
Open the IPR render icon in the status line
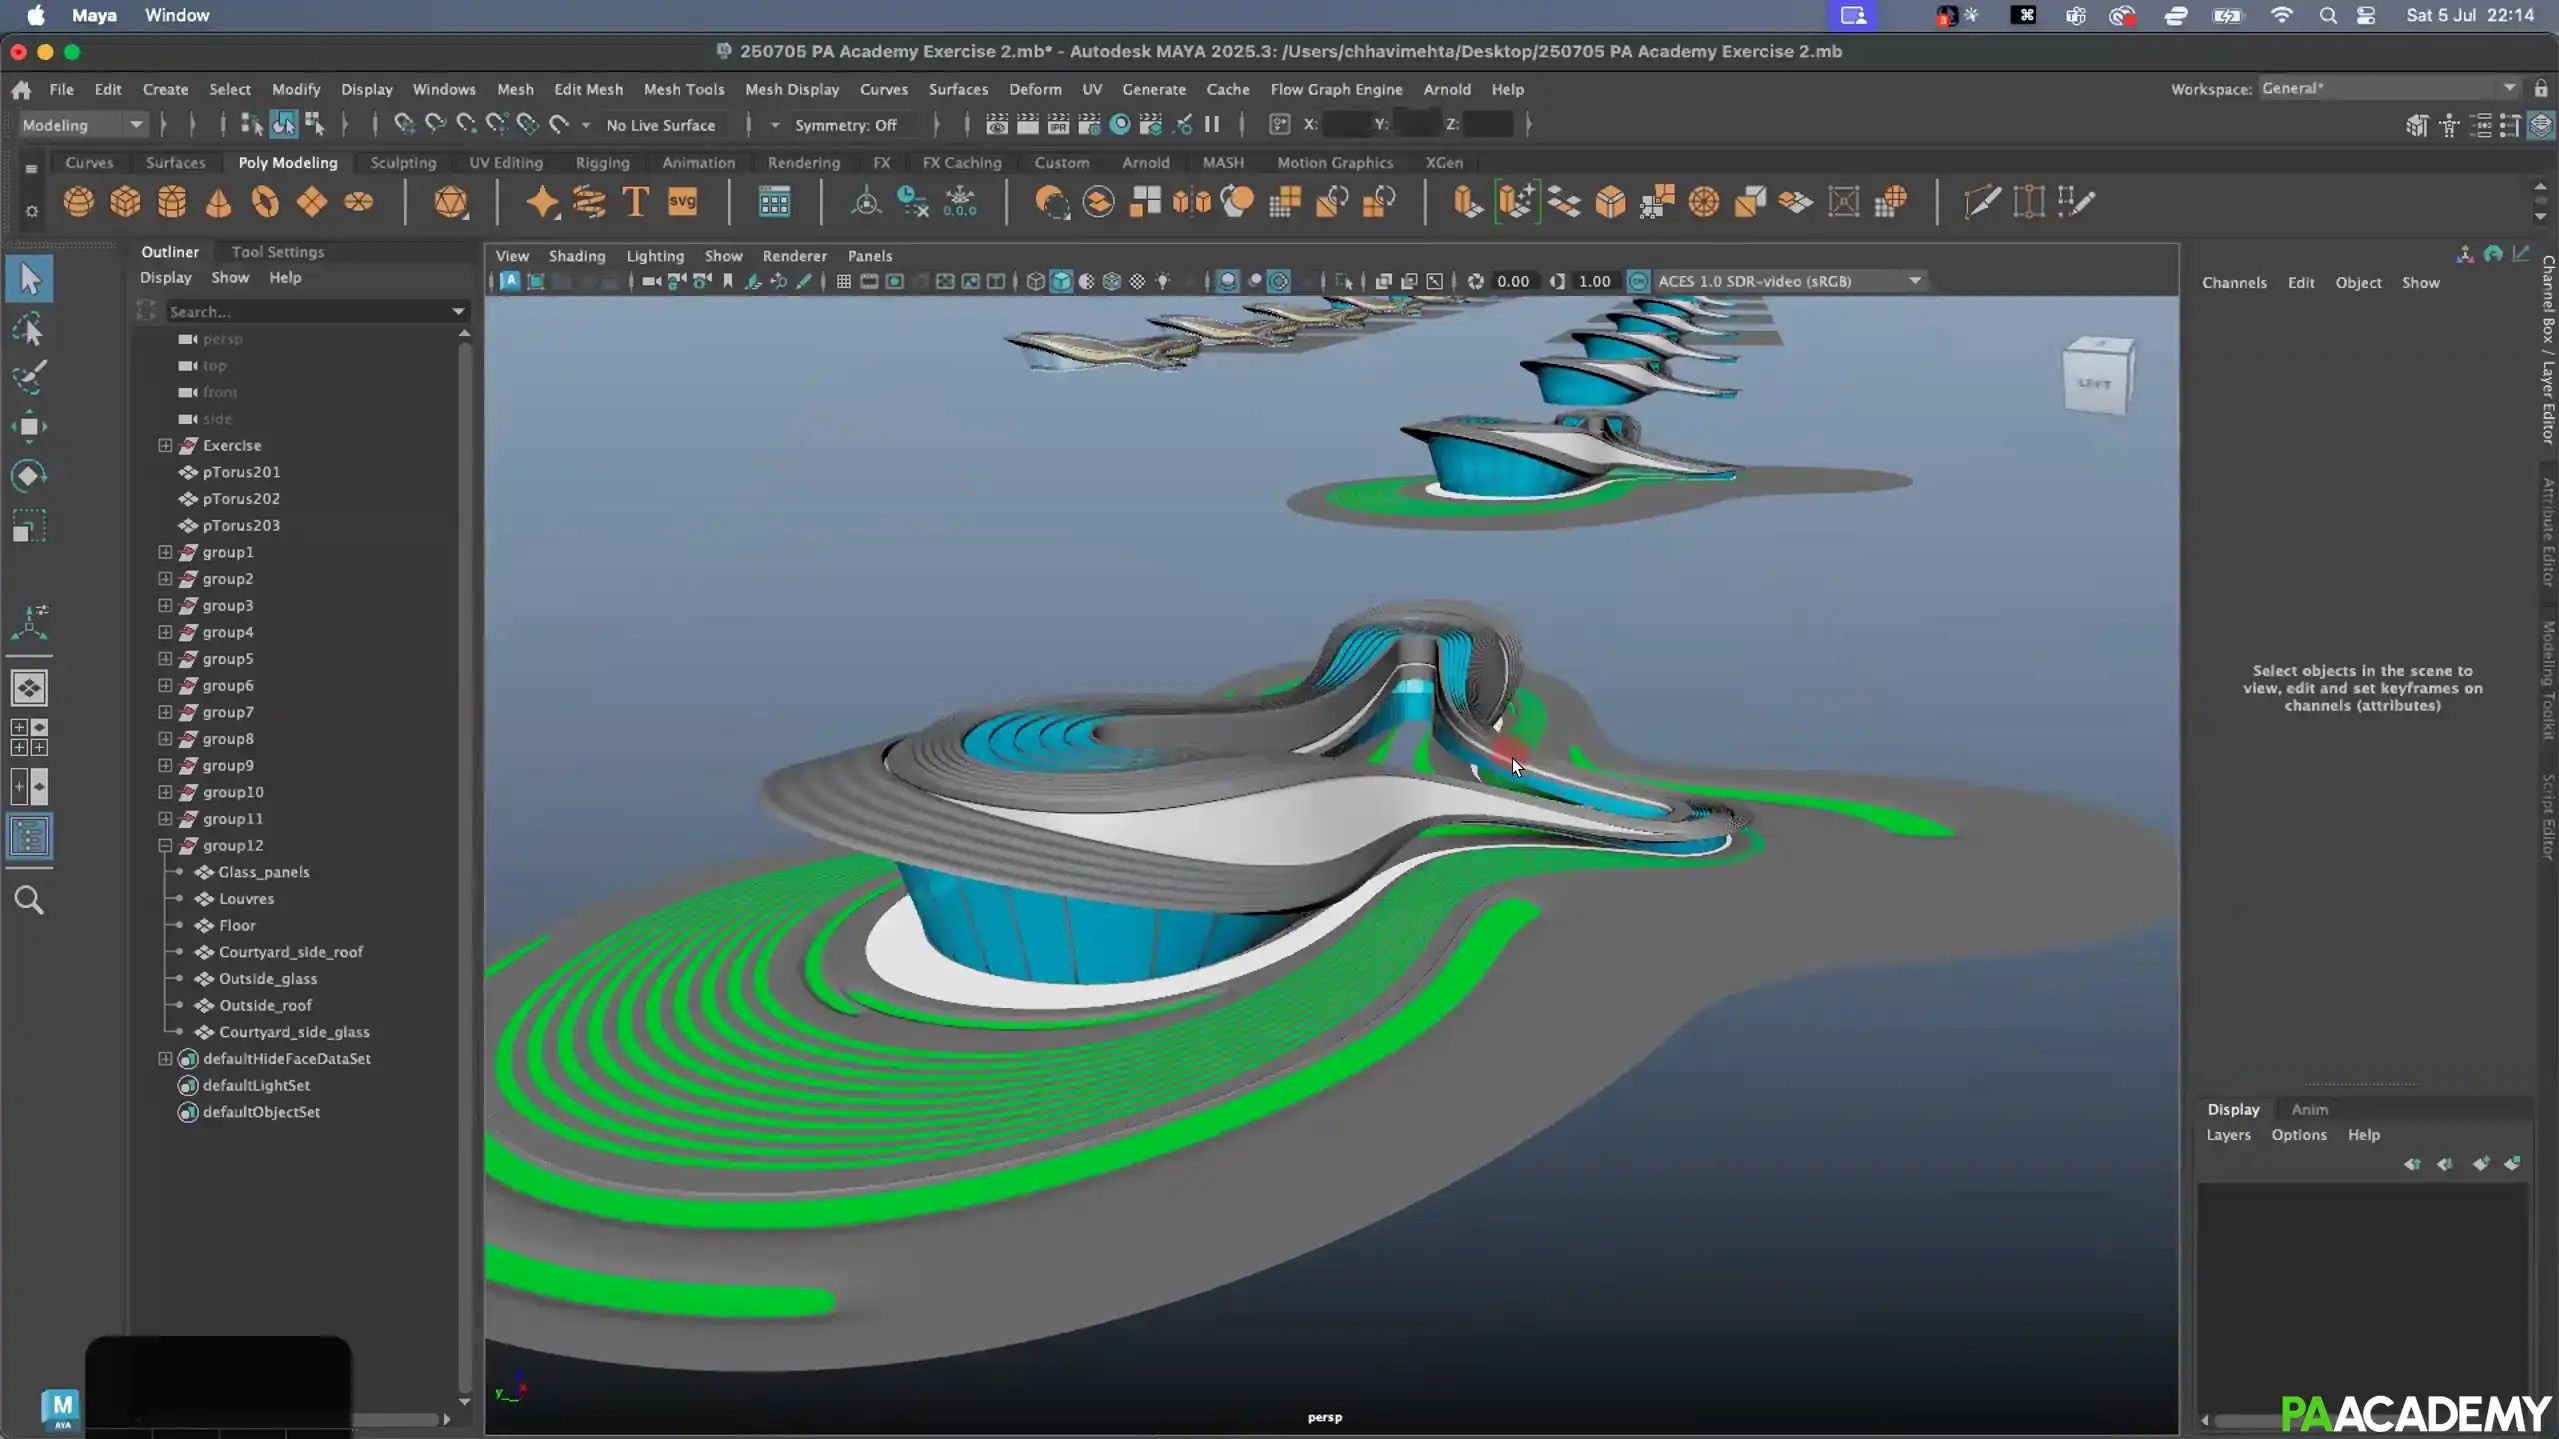coord(1057,124)
